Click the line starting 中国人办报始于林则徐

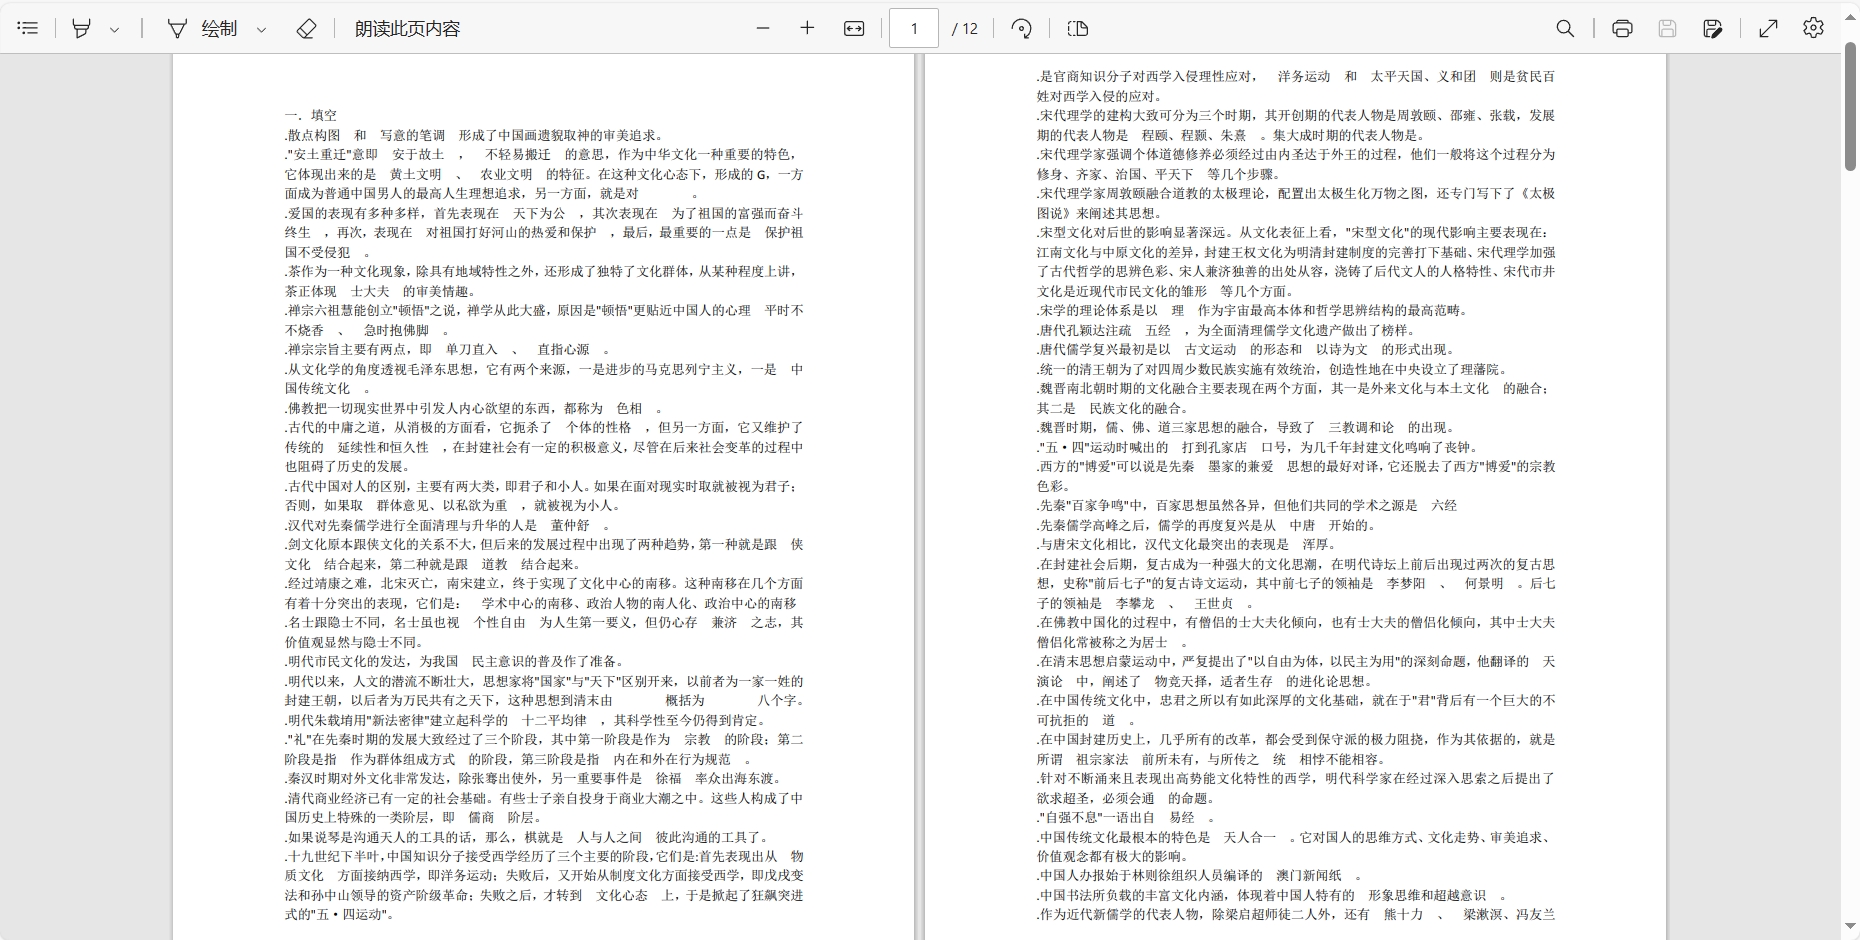(x=1199, y=875)
